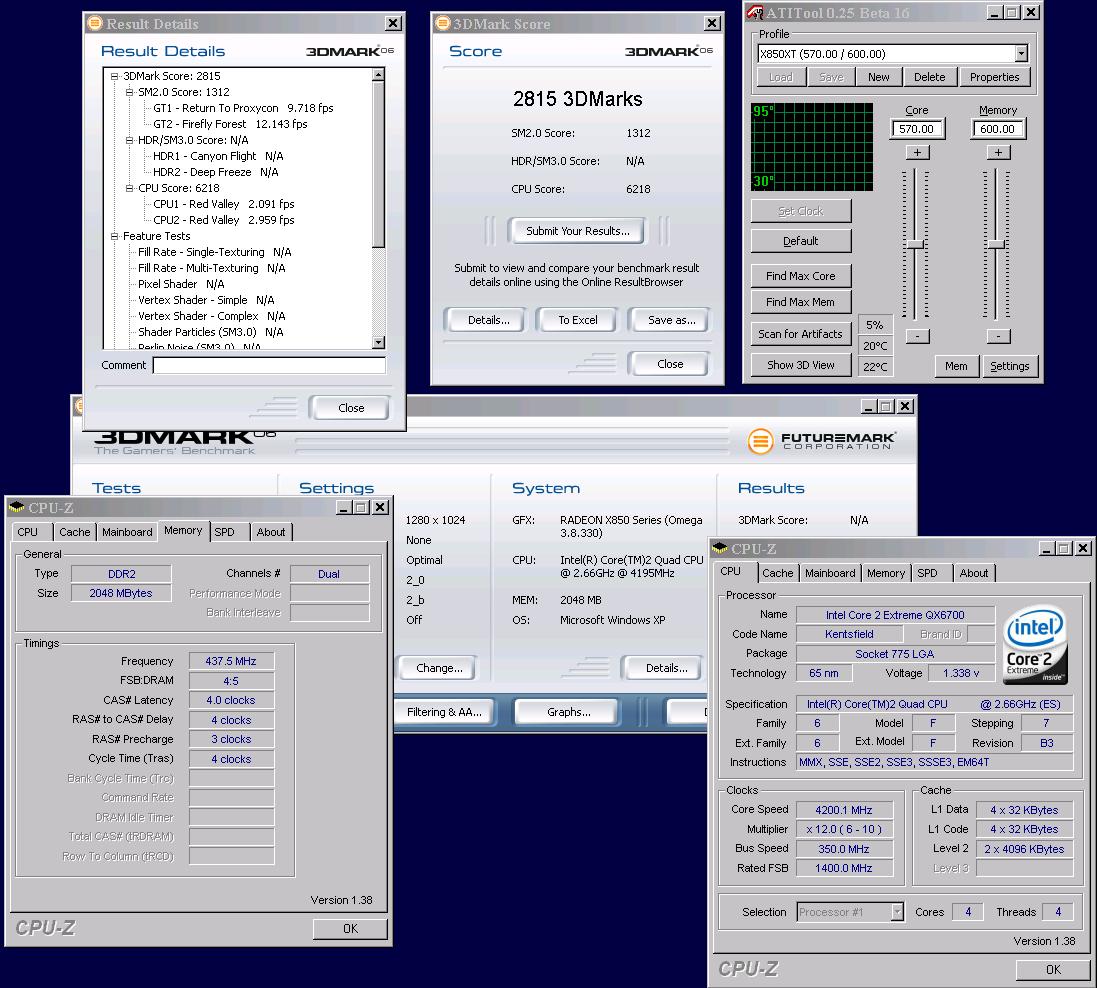Click the Memory clock slider handle
Image resolution: width=1097 pixels, height=988 pixels.
pos(997,244)
